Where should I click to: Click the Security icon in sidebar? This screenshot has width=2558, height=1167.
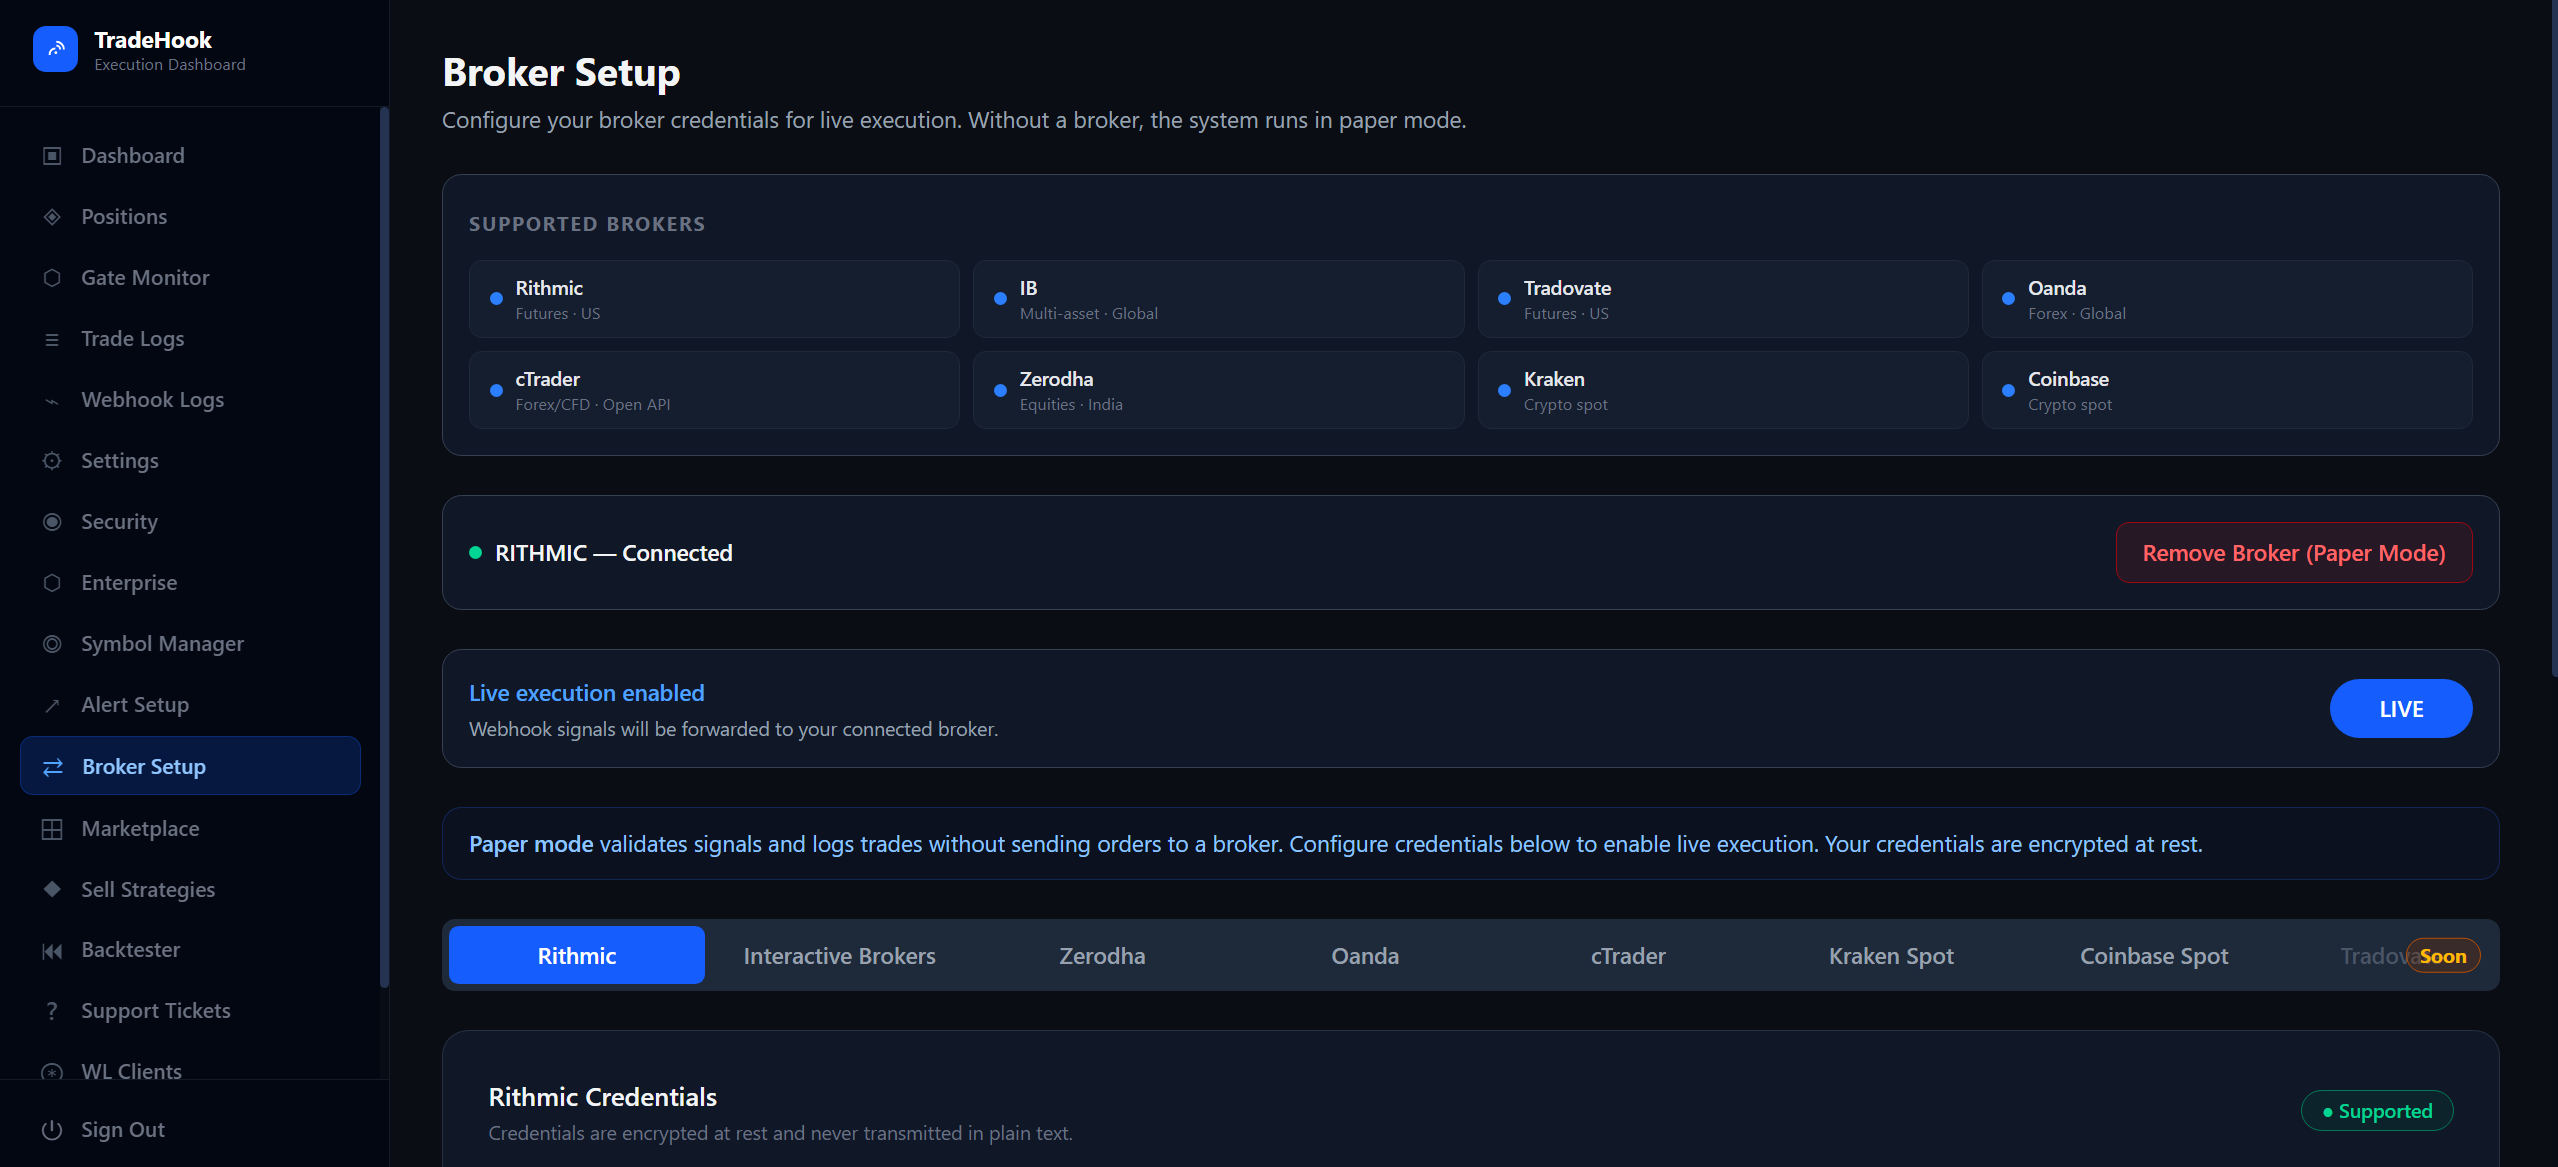(x=52, y=522)
